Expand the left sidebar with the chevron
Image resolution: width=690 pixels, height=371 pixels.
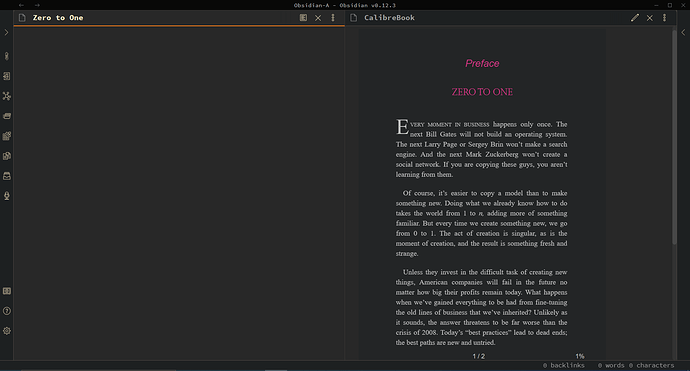(x=6, y=33)
